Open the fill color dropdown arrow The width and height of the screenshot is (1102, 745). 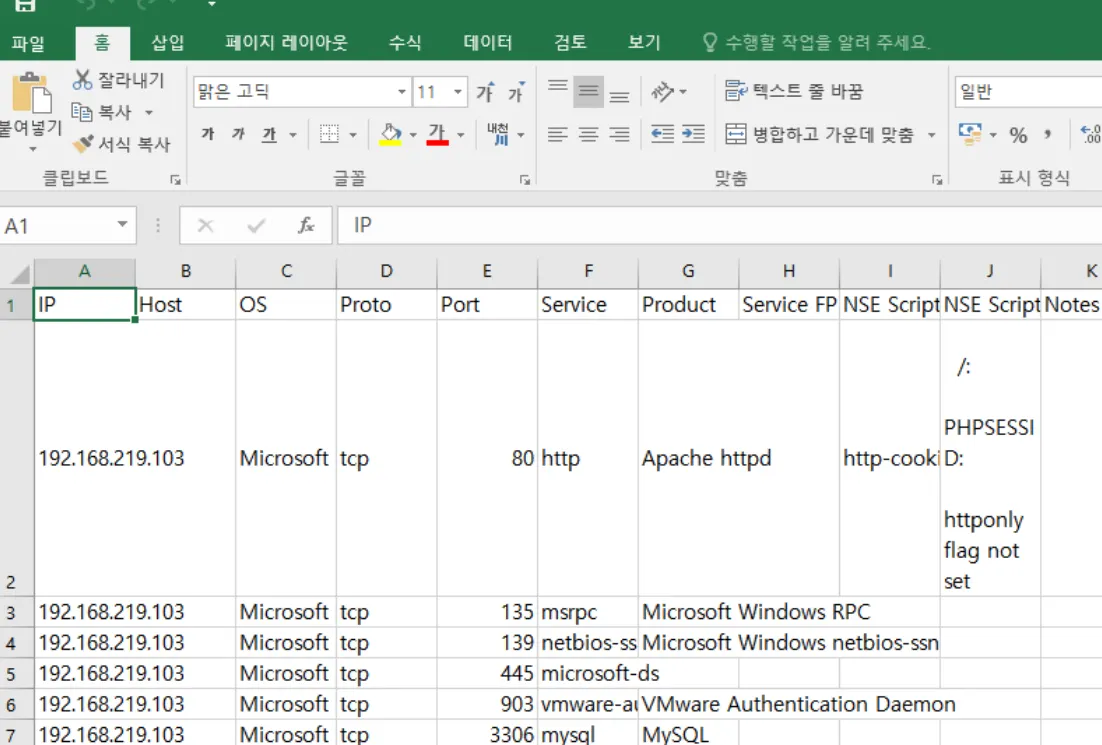pyautogui.click(x=413, y=134)
